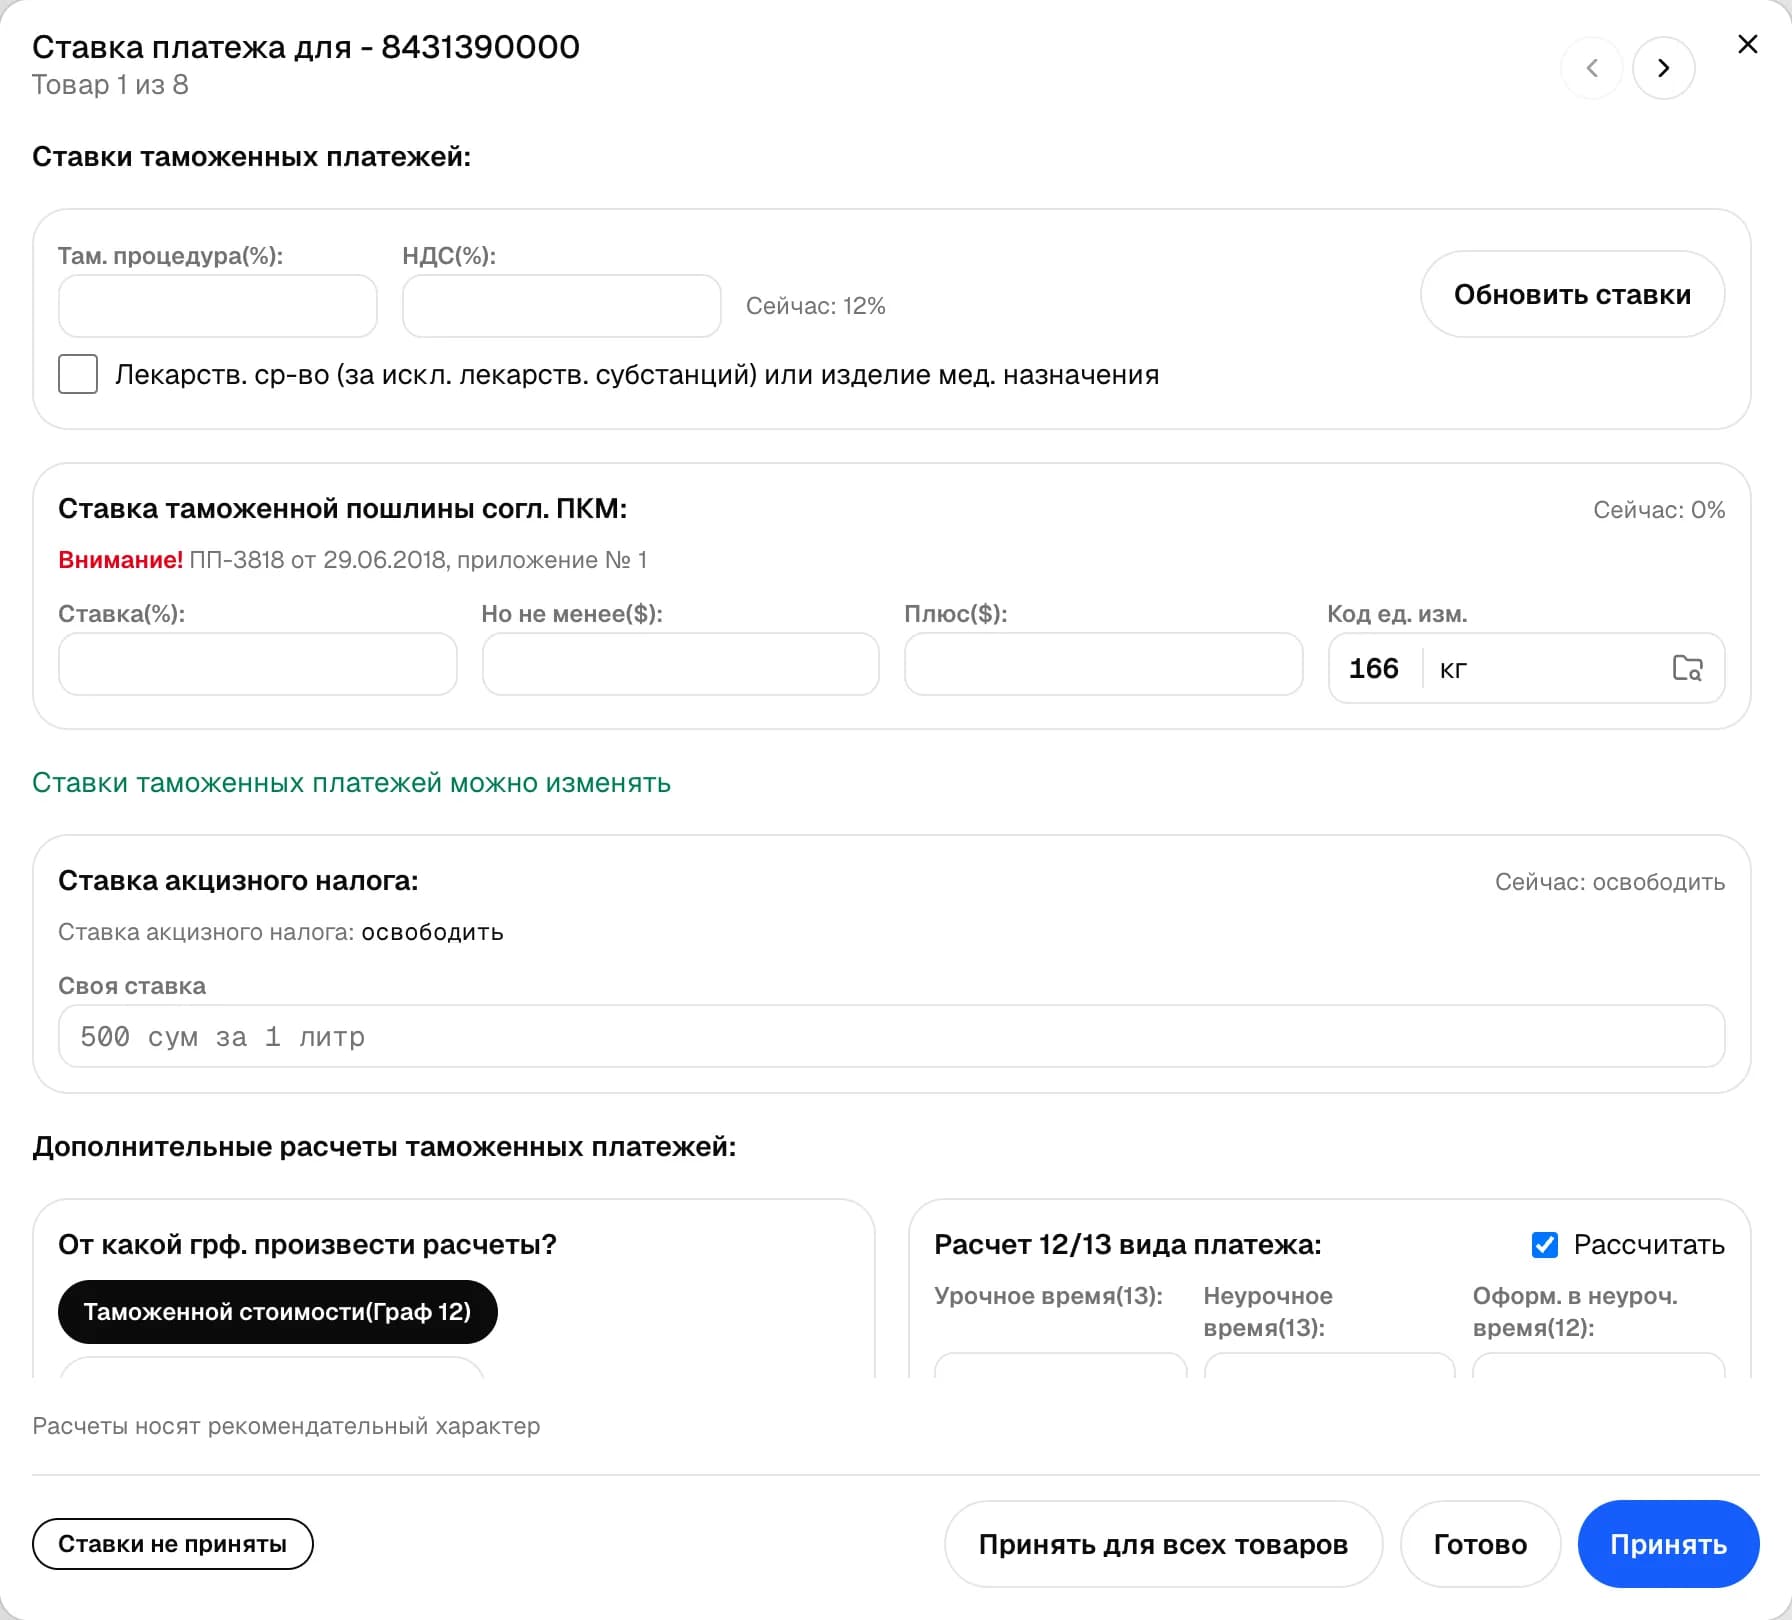Open the unit code lookup folder icon

tap(1687, 668)
